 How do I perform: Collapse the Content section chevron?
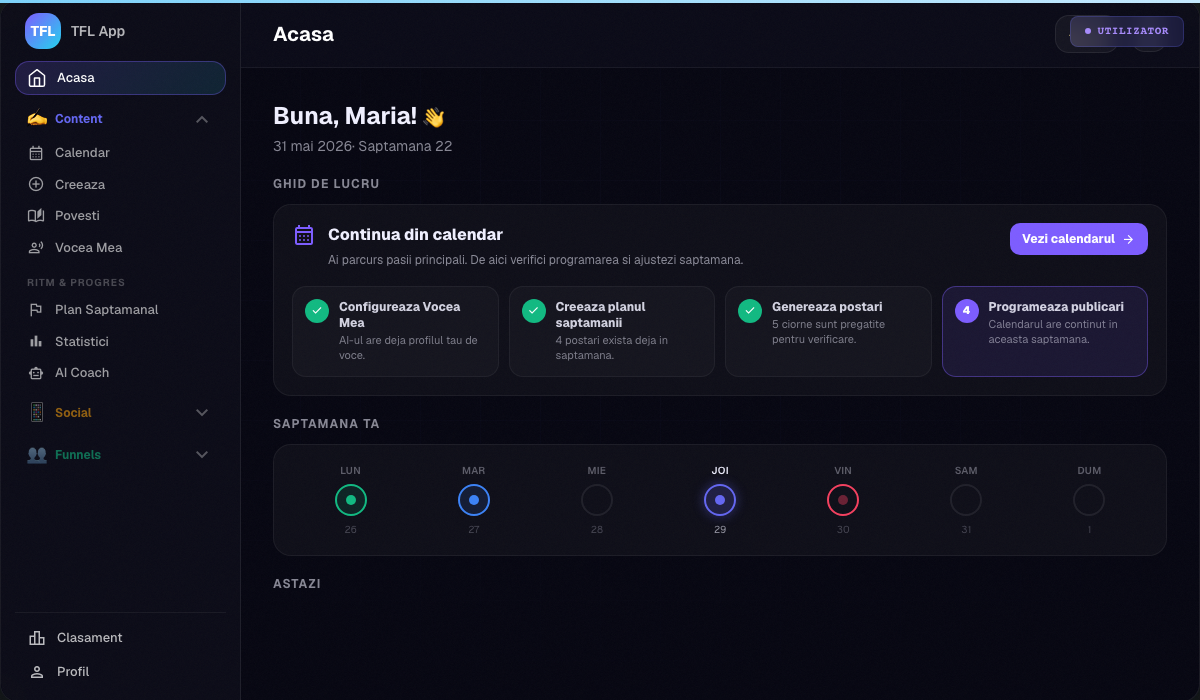[202, 119]
